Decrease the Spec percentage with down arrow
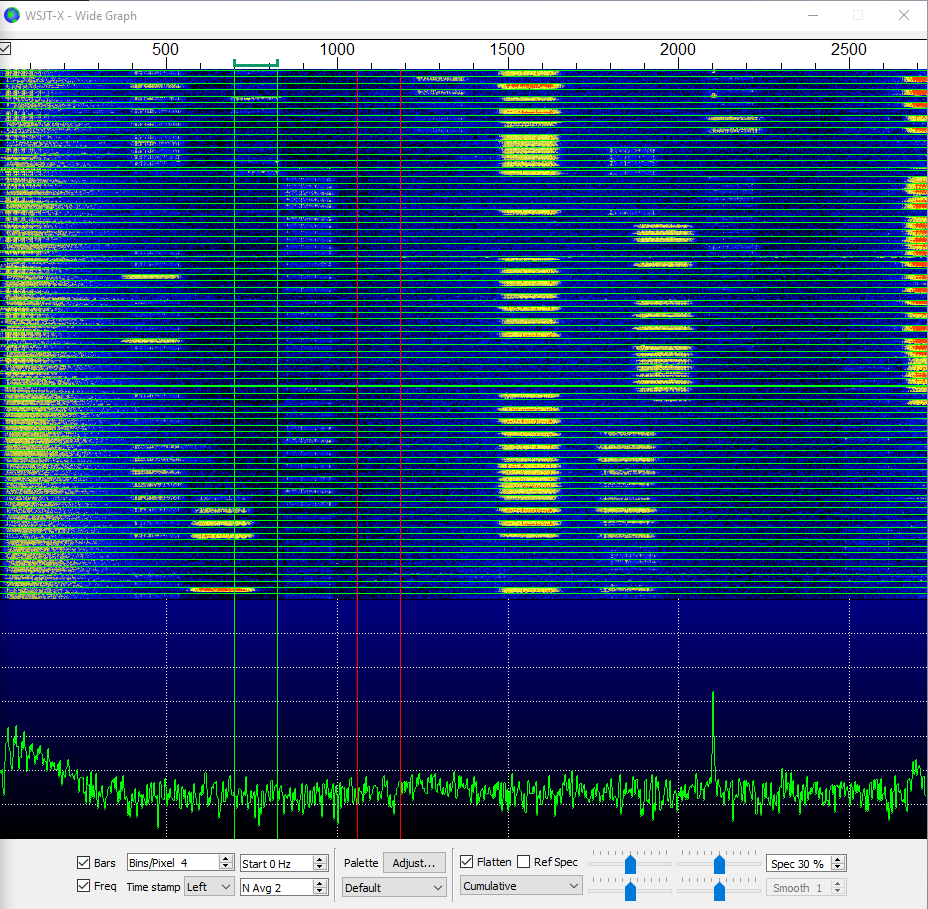Image resolution: width=928 pixels, height=909 pixels. [838, 867]
